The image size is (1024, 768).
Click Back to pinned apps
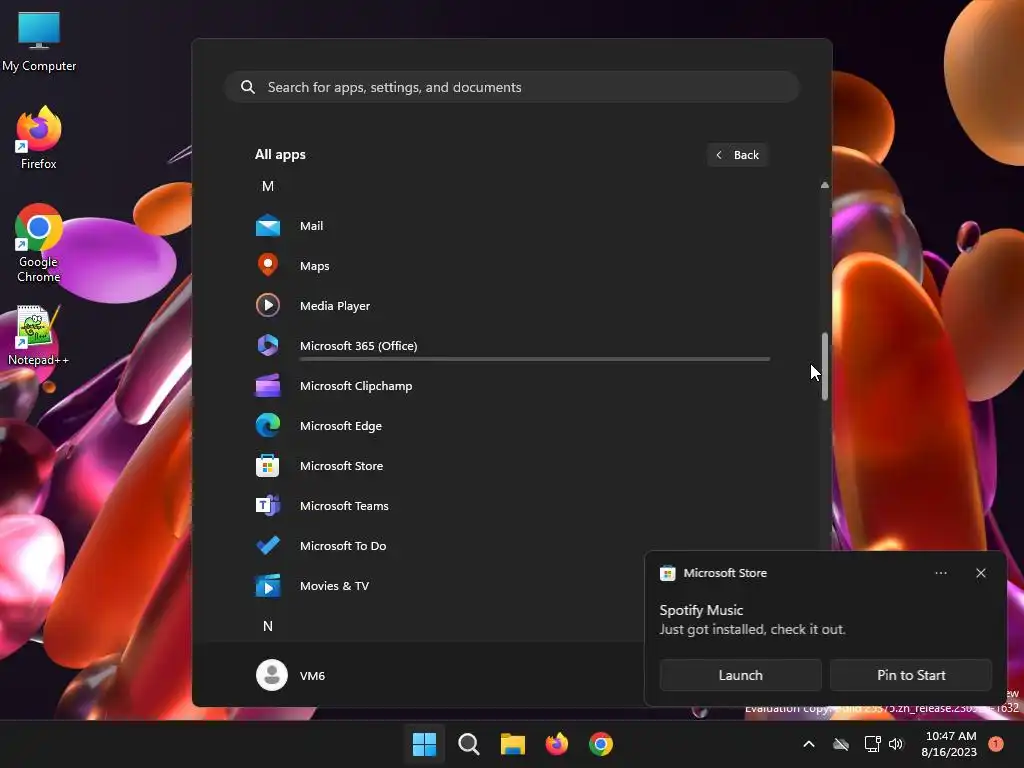[x=737, y=155]
